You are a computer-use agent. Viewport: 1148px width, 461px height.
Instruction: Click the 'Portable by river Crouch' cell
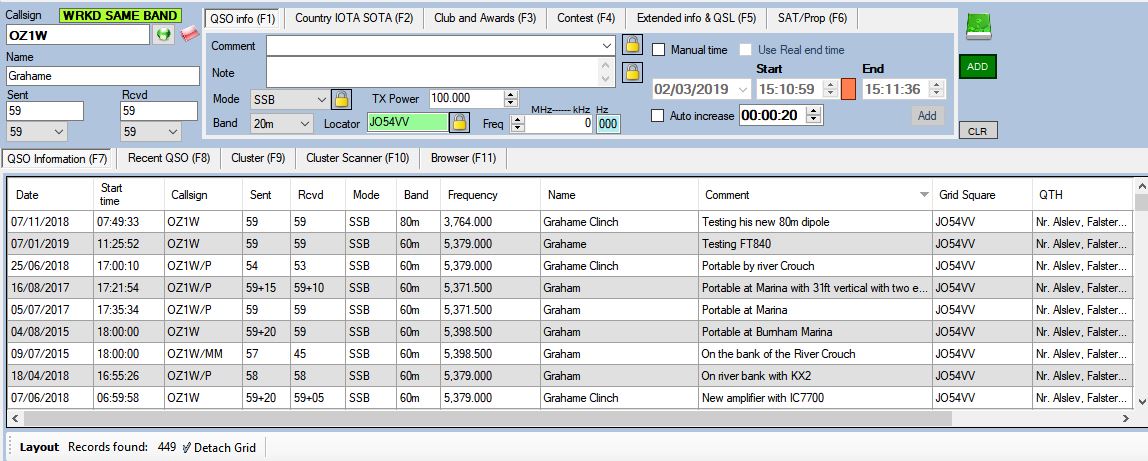pyautogui.click(x=815, y=266)
